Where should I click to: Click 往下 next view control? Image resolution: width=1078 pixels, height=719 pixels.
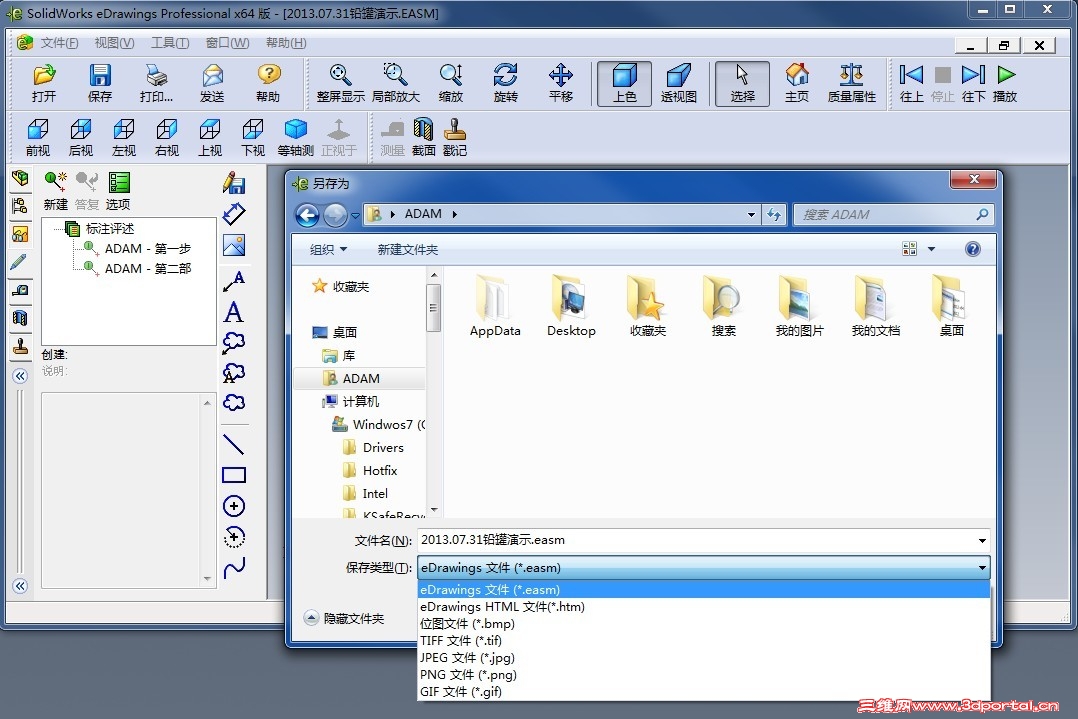point(974,82)
